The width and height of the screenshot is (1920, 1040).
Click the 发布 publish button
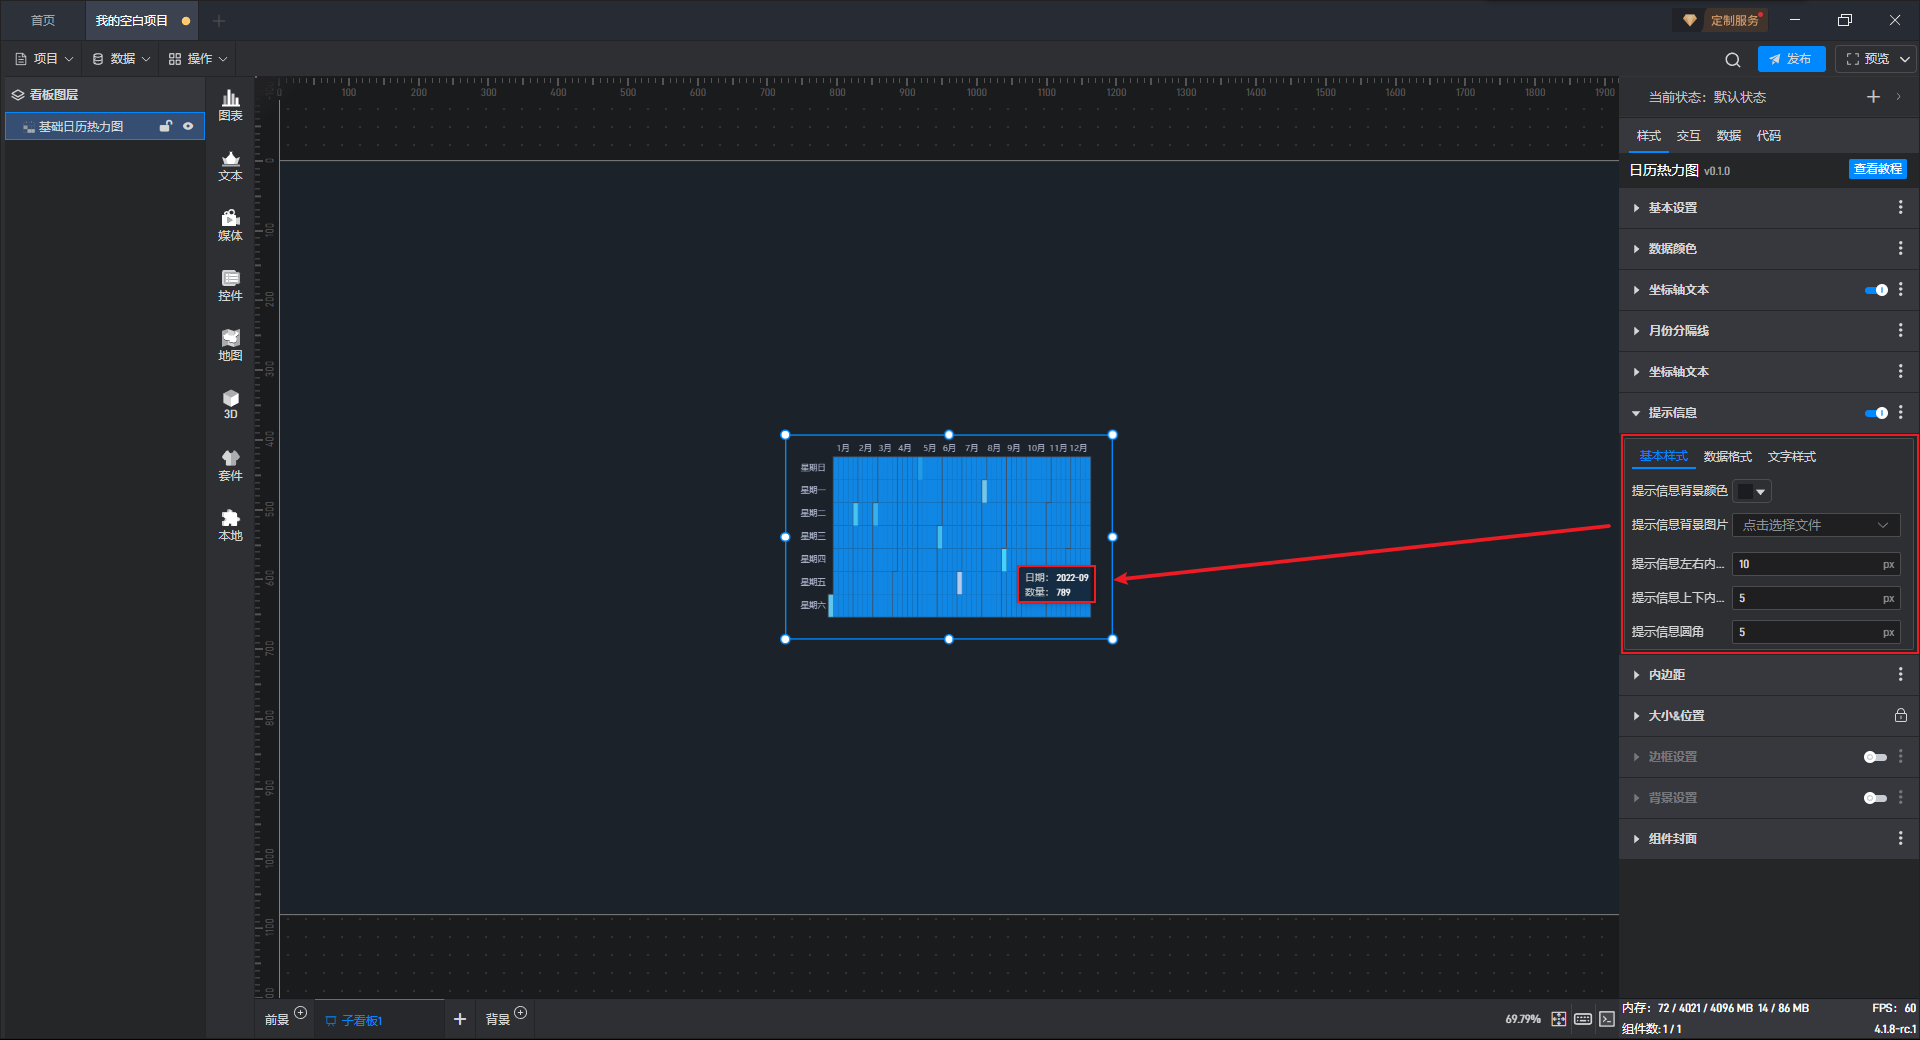(x=1791, y=59)
